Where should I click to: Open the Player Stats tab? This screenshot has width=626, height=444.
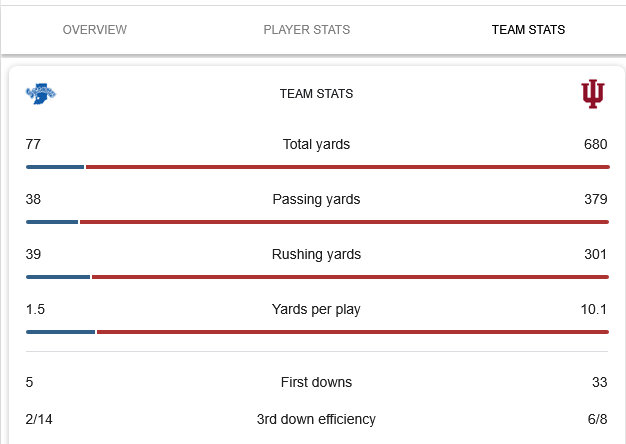(307, 30)
